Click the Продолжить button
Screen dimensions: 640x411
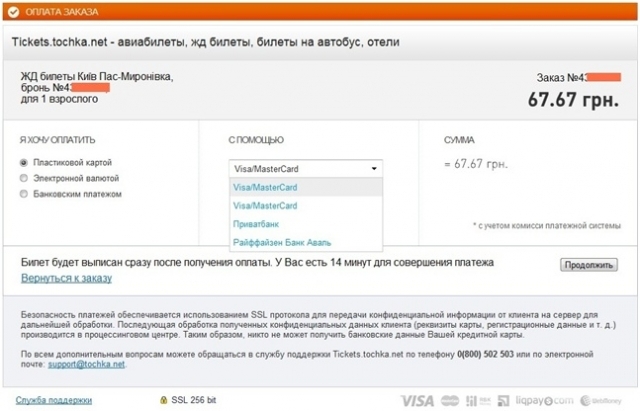point(589,265)
